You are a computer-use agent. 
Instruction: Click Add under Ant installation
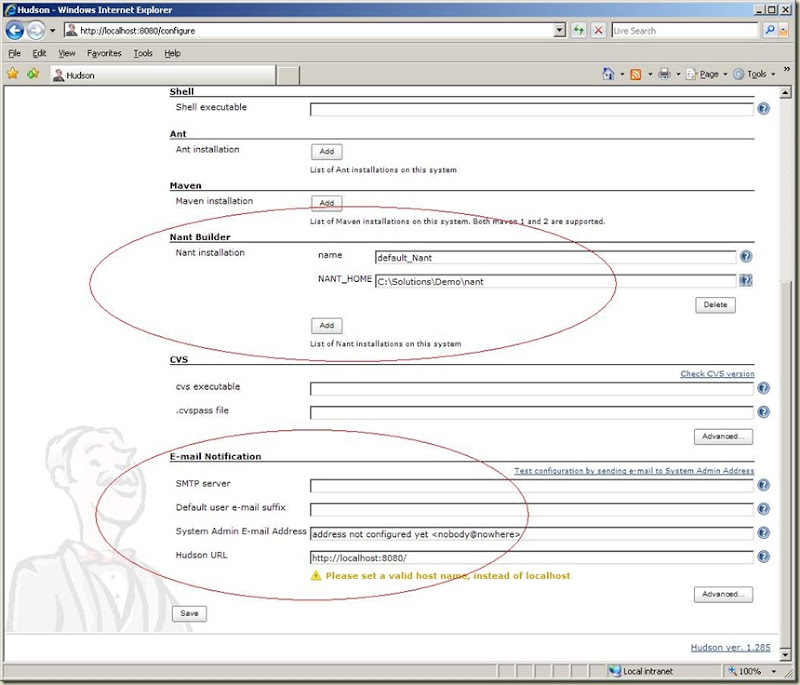pyautogui.click(x=327, y=151)
